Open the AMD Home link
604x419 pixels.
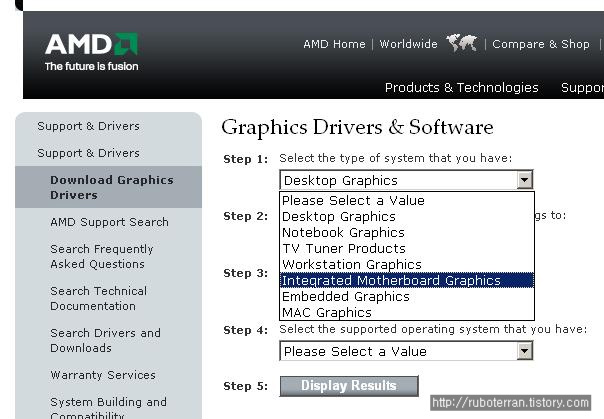334,44
